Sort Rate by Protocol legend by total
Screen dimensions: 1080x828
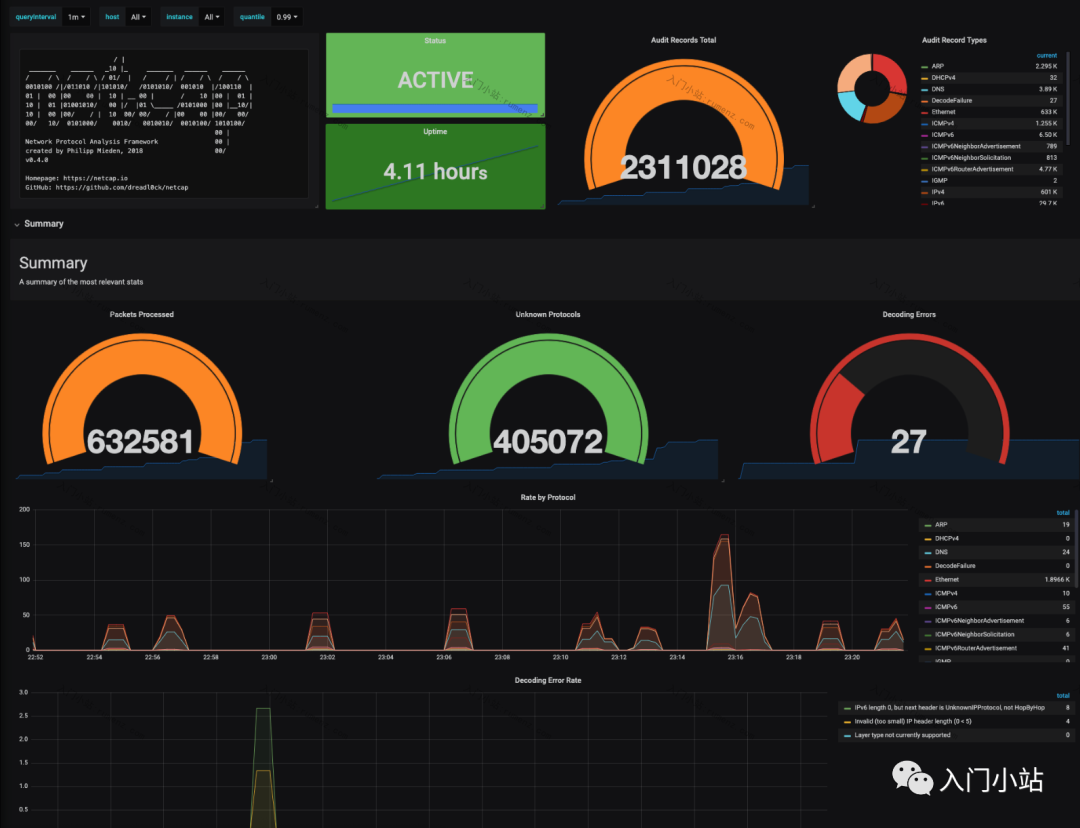[1063, 513]
